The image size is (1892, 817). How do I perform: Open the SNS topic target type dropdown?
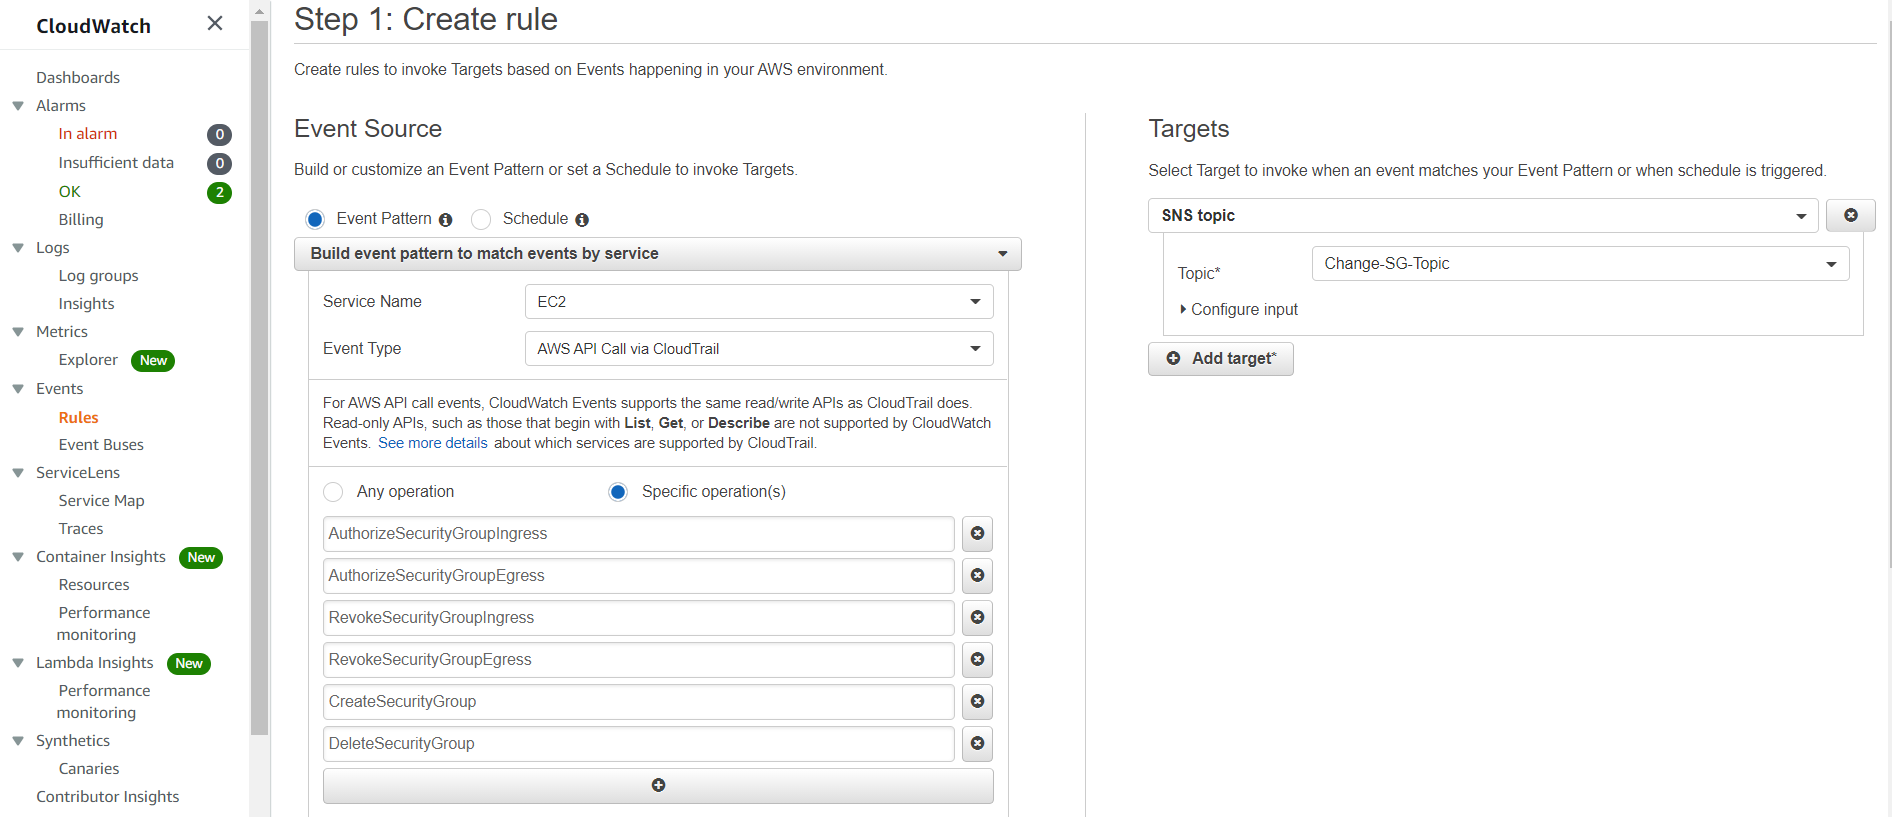[1483, 215]
